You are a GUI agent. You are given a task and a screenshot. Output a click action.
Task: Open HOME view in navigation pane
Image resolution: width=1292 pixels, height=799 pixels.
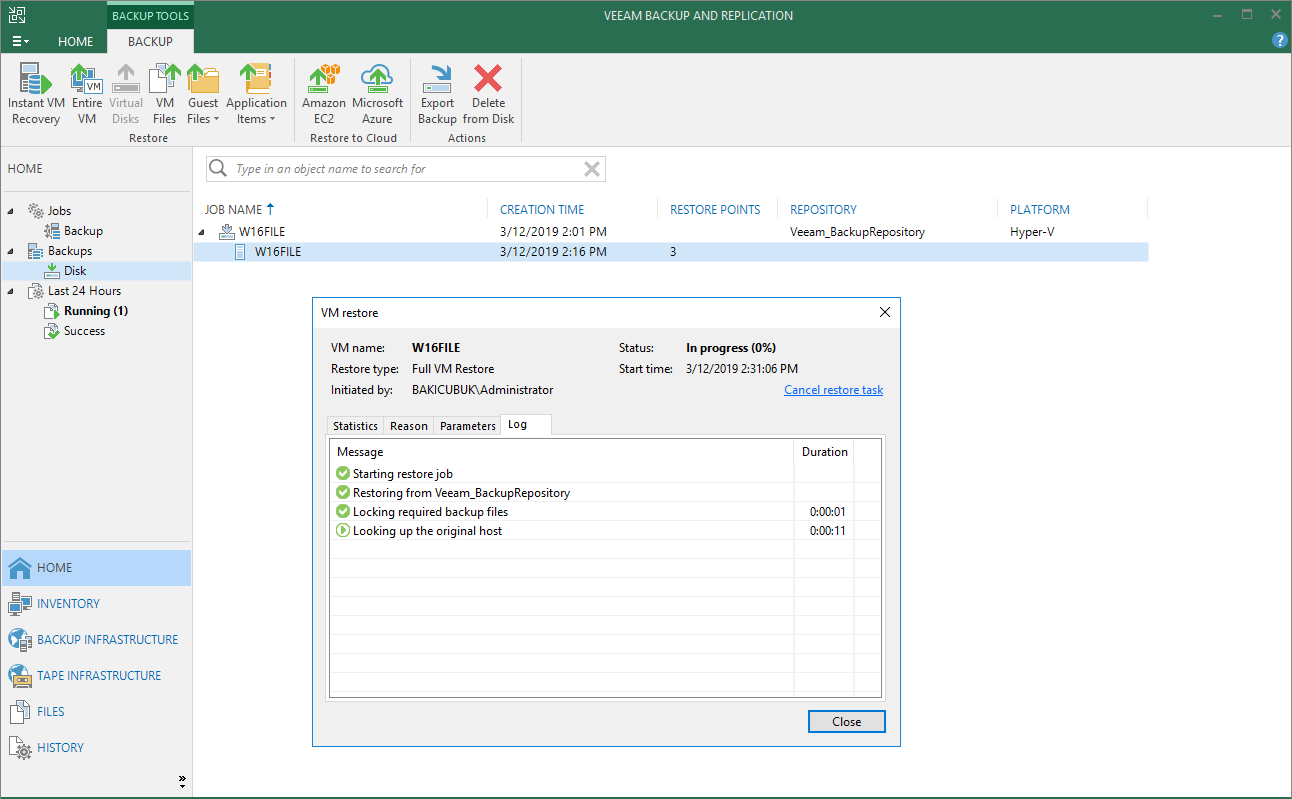click(96, 567)
